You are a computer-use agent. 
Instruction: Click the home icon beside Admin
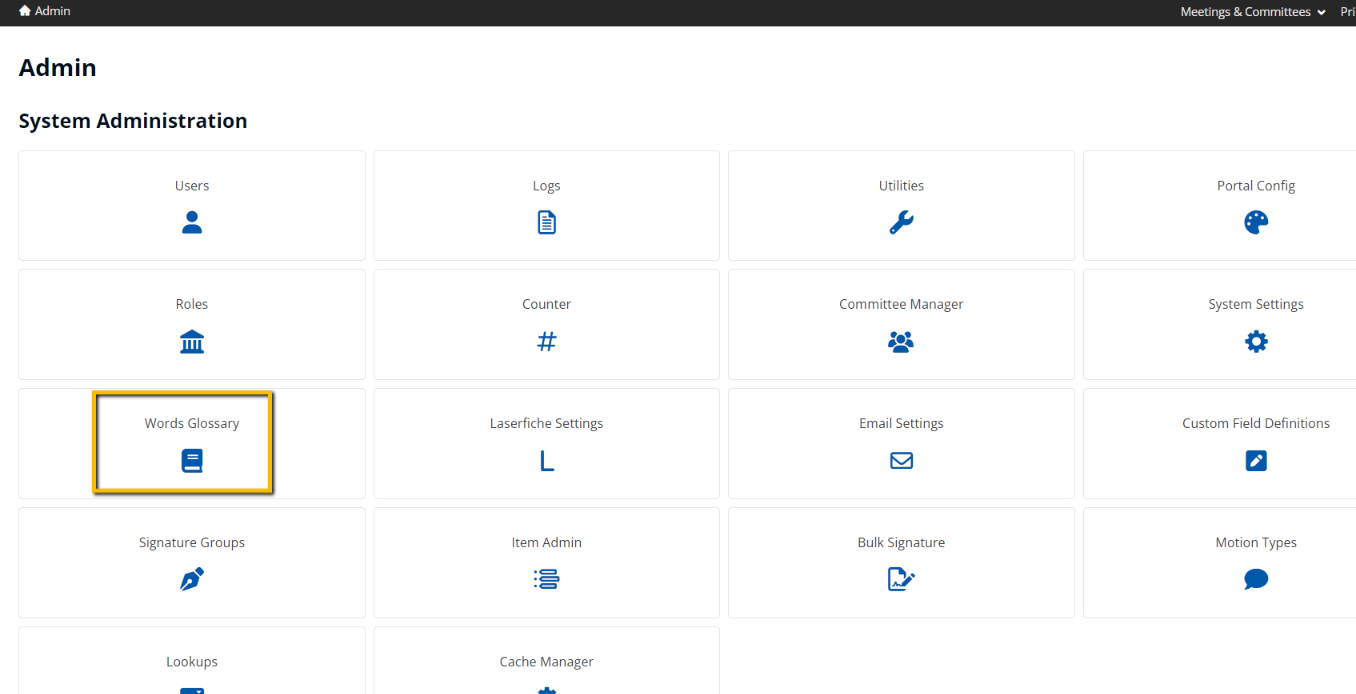[25, 11]
